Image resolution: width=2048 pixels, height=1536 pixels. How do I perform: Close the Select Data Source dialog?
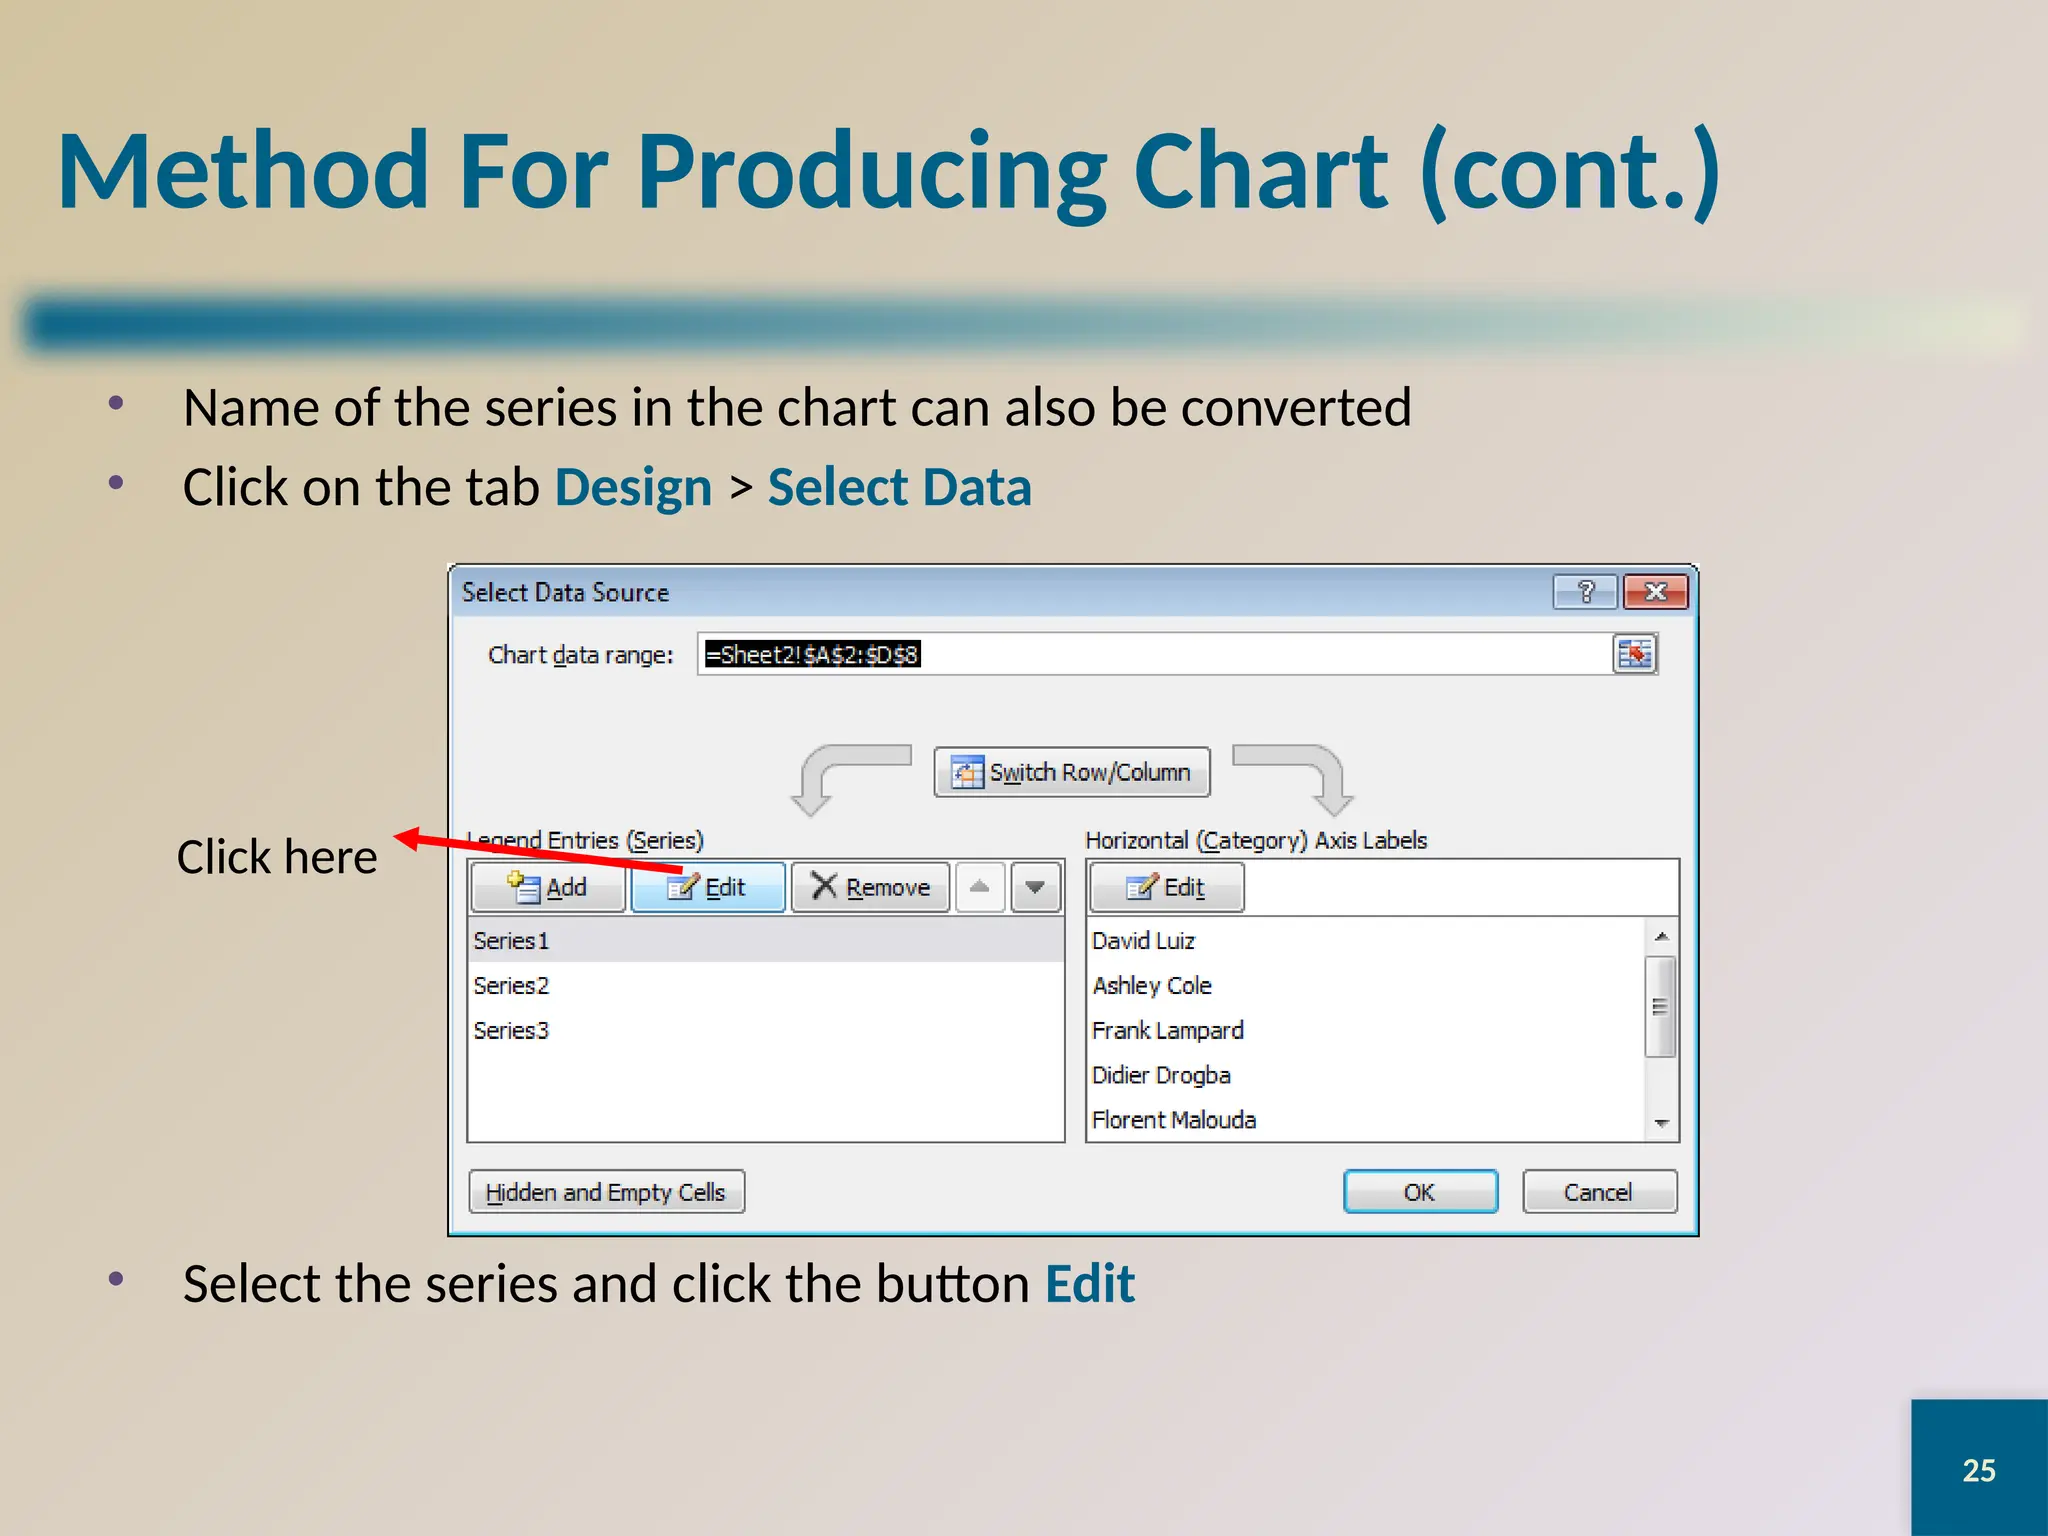[1656, 592]
